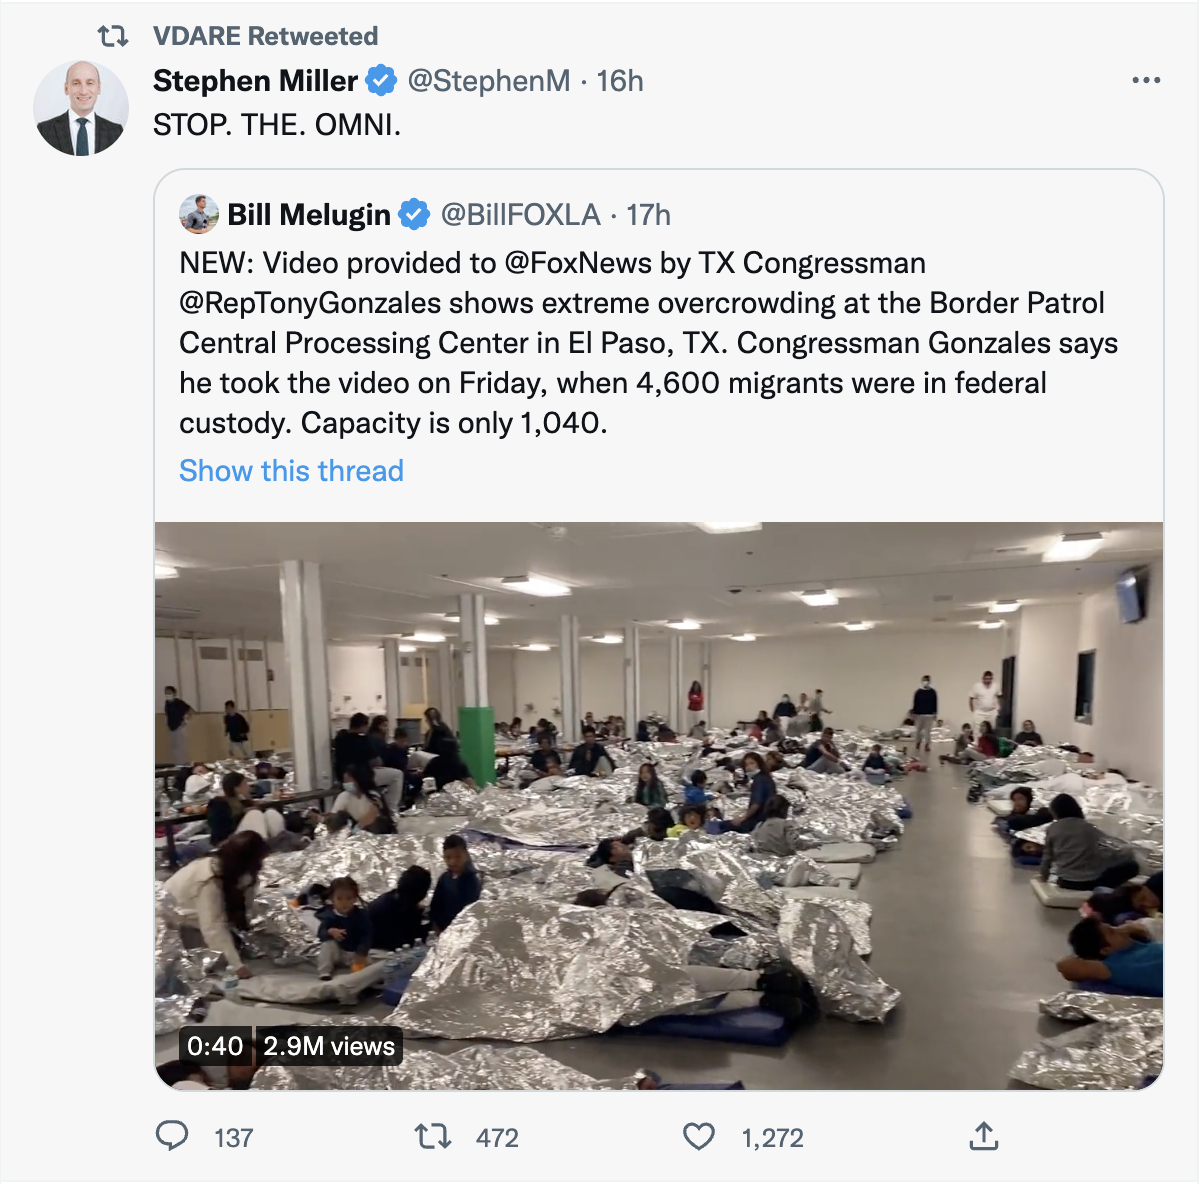Open the three-dot more options menu
Screen dimensions: 1204x1184
click(x=1146, y=81)
